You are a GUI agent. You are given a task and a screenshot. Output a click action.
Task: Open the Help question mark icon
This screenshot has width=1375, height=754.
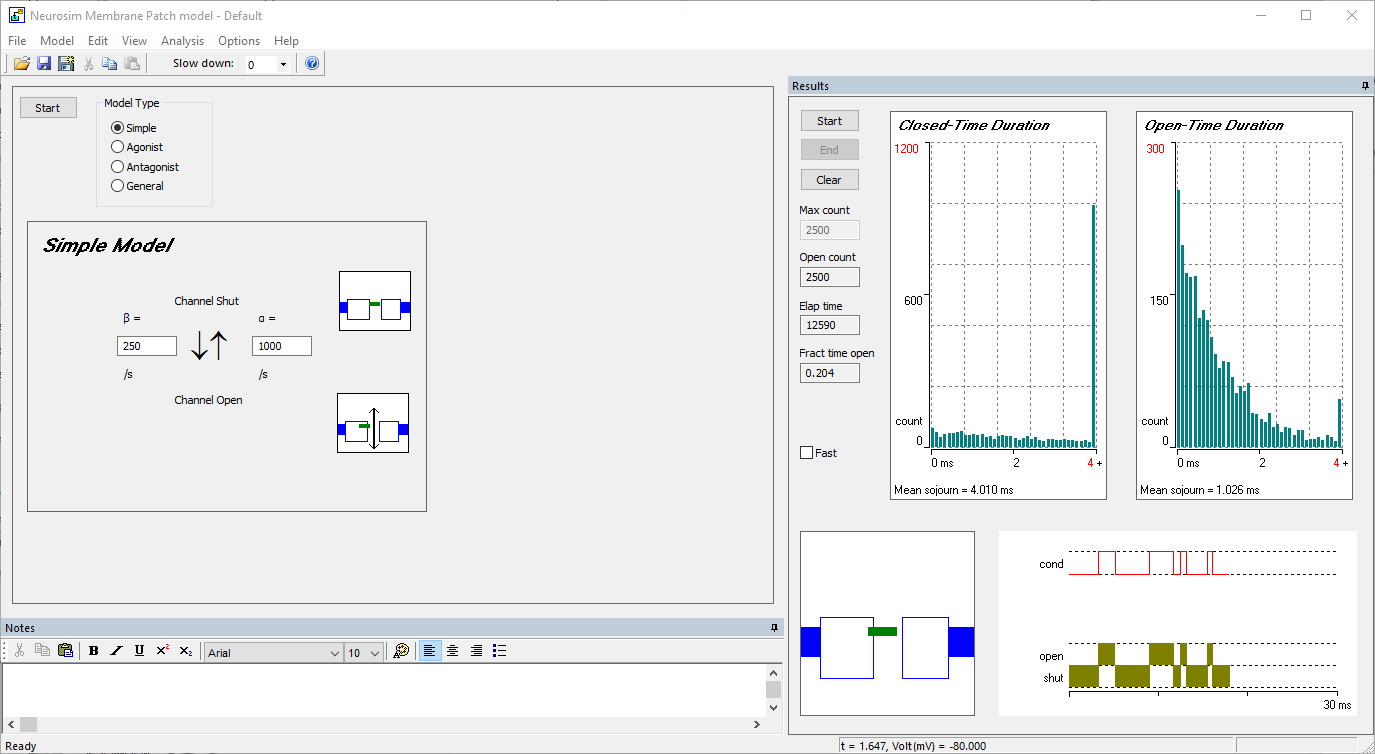pos(312,64)
